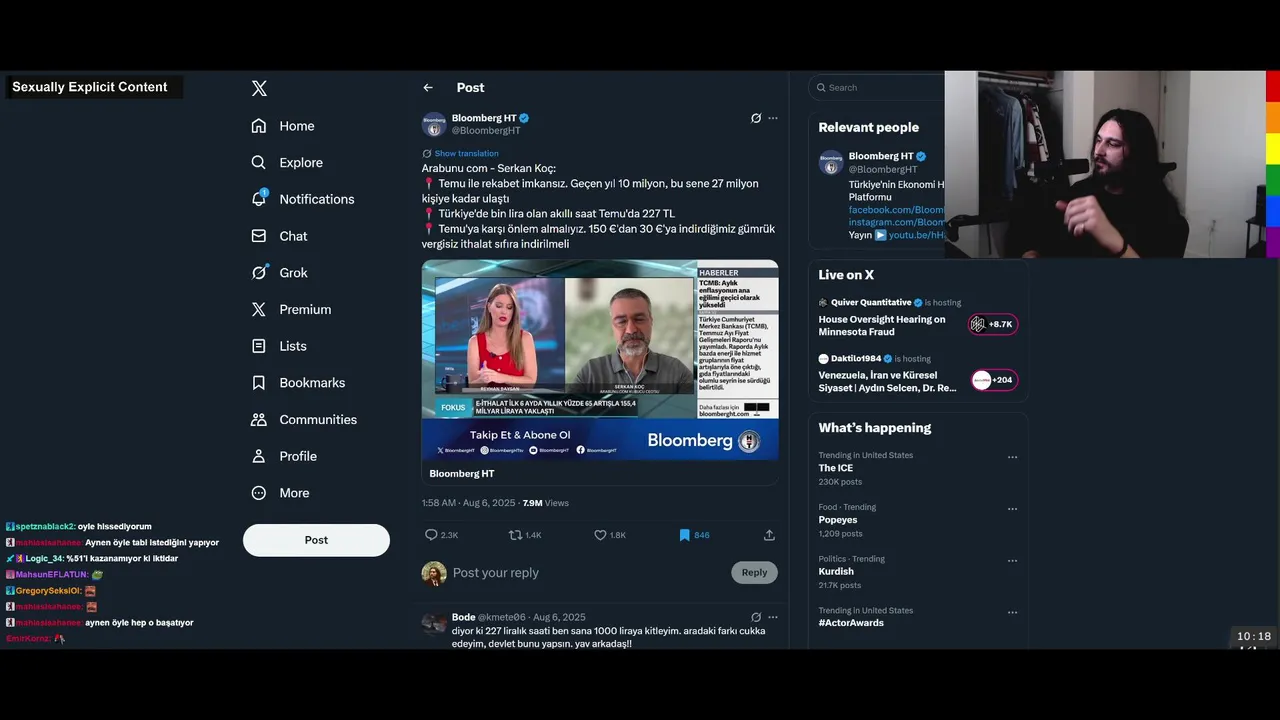Open Explore via magnifier icon
This screenshot has width=1280, height=720.
(259, 162)
